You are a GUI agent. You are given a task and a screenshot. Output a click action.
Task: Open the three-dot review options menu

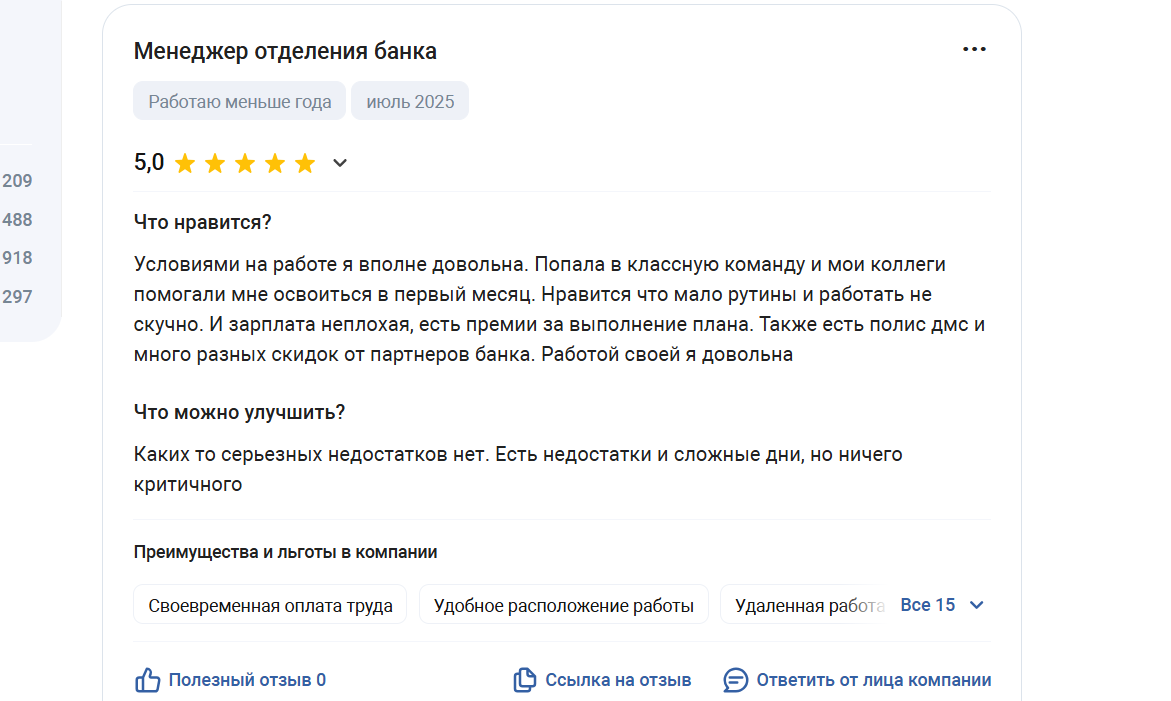coord(974,49)
